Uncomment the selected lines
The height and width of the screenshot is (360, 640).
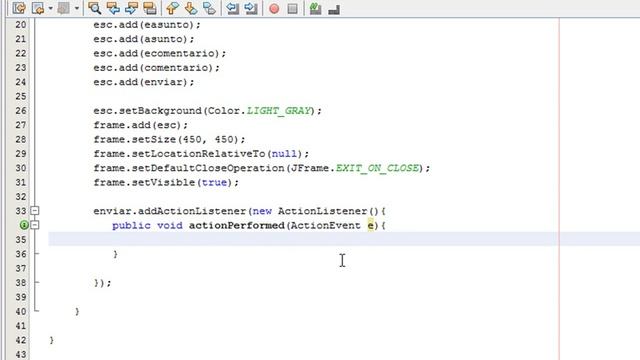pos(334,9)
